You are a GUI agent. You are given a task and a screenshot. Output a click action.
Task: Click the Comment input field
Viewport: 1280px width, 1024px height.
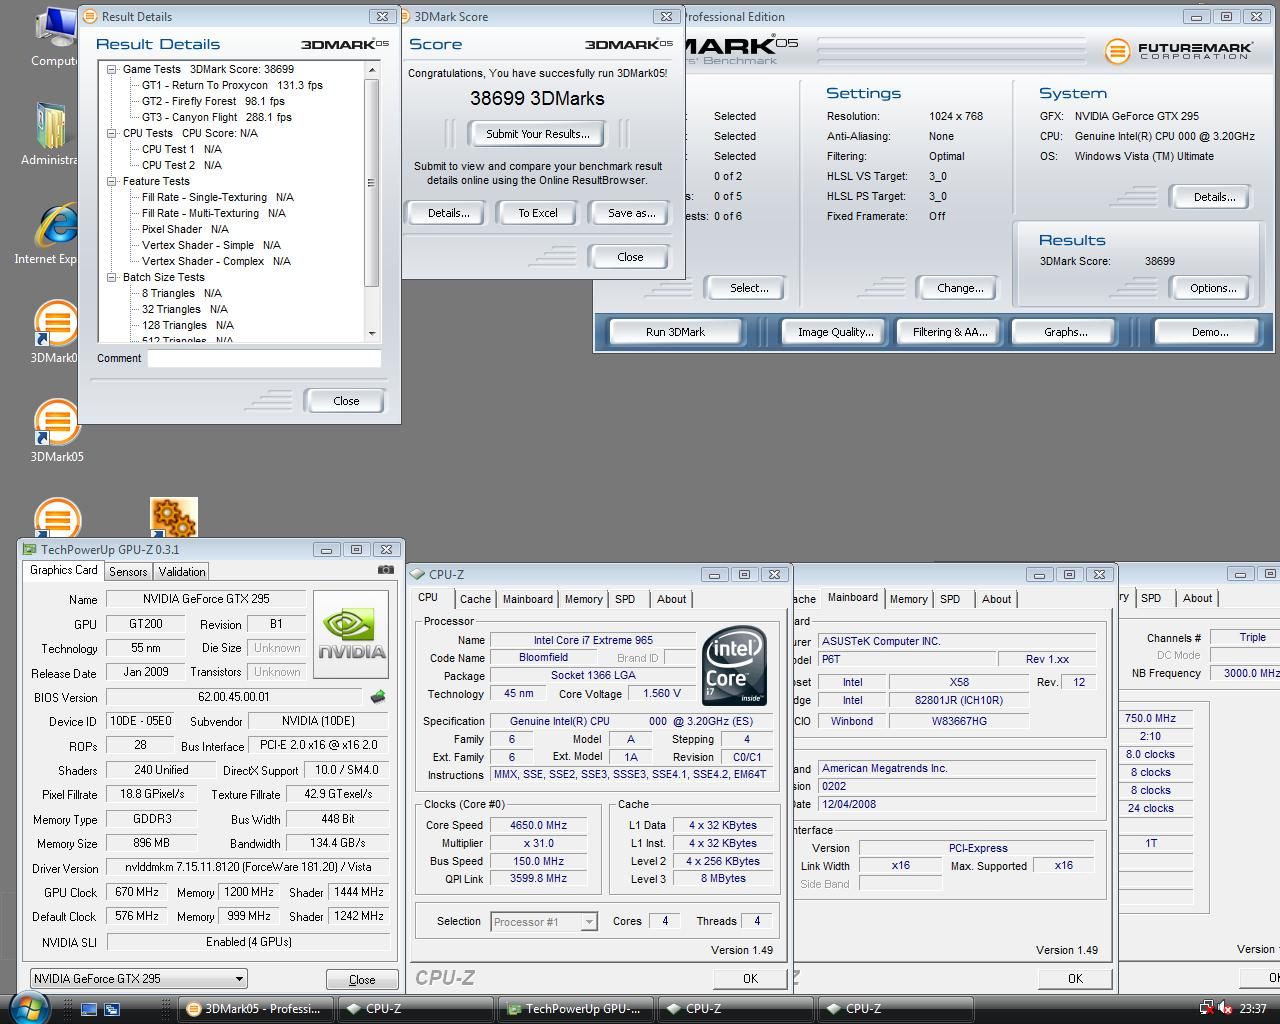click(264, 358)
